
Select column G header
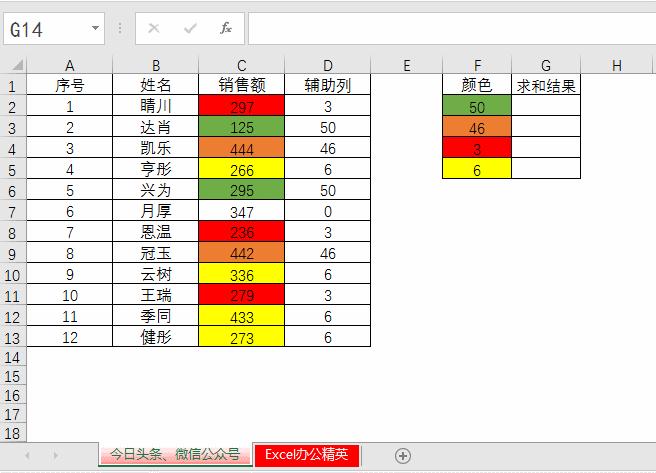pos(546,65)
